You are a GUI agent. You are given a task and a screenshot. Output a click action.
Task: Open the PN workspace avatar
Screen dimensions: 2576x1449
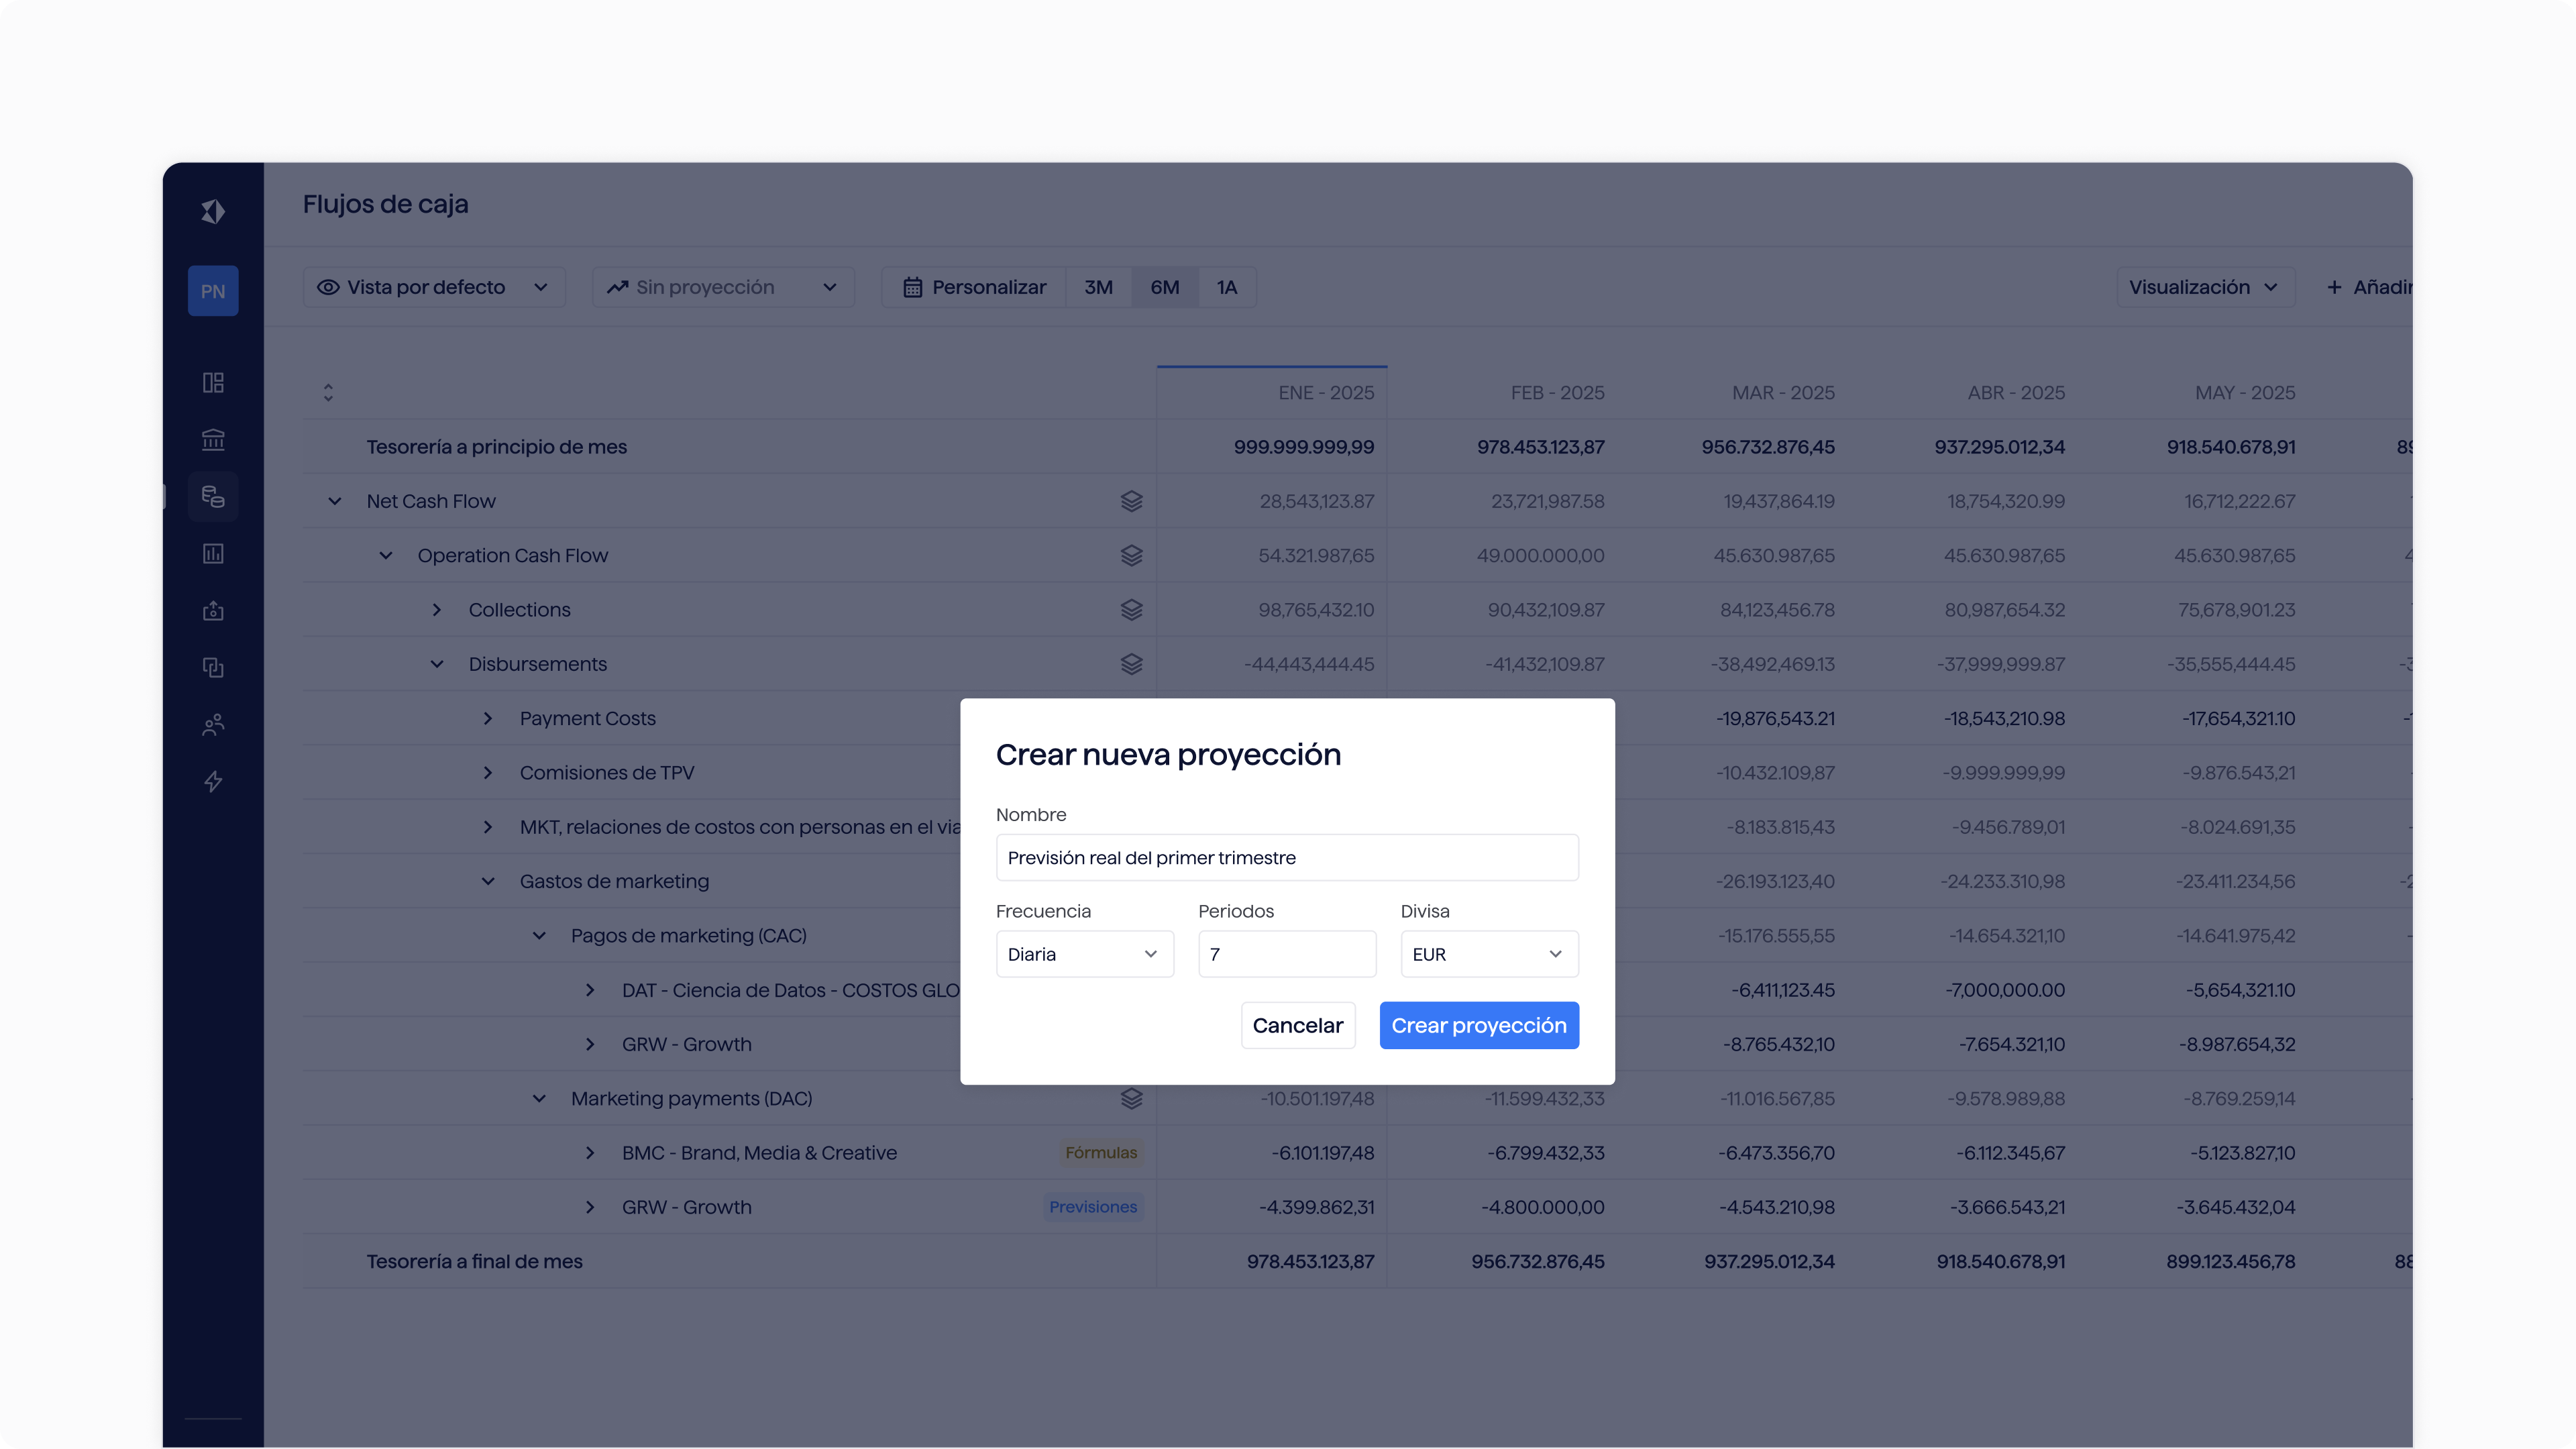213,291
